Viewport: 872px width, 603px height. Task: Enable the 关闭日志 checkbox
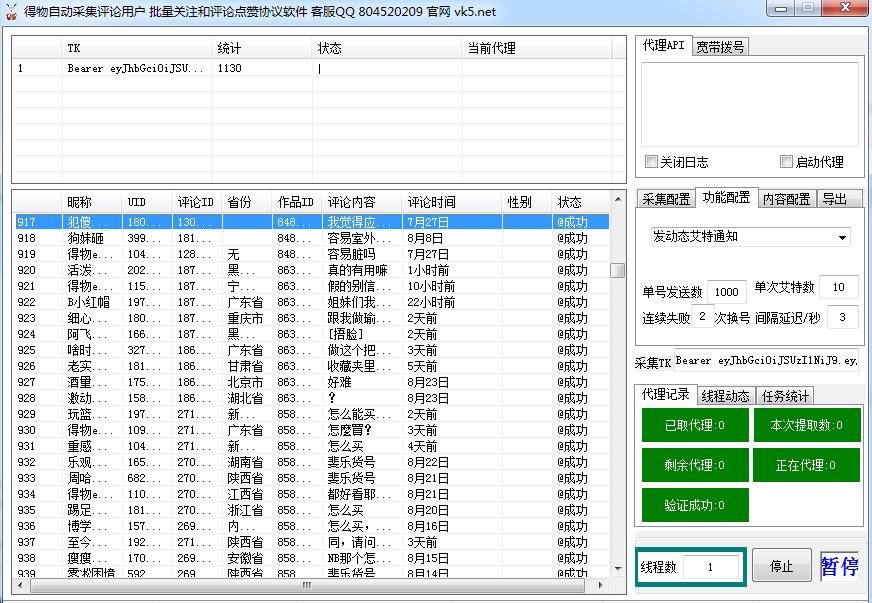pos(652,162)
